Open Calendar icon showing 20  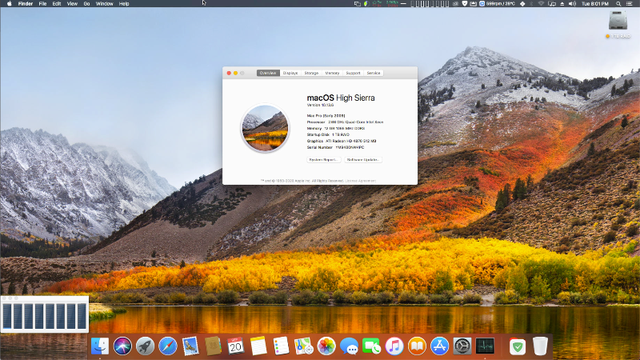point(236,346)
